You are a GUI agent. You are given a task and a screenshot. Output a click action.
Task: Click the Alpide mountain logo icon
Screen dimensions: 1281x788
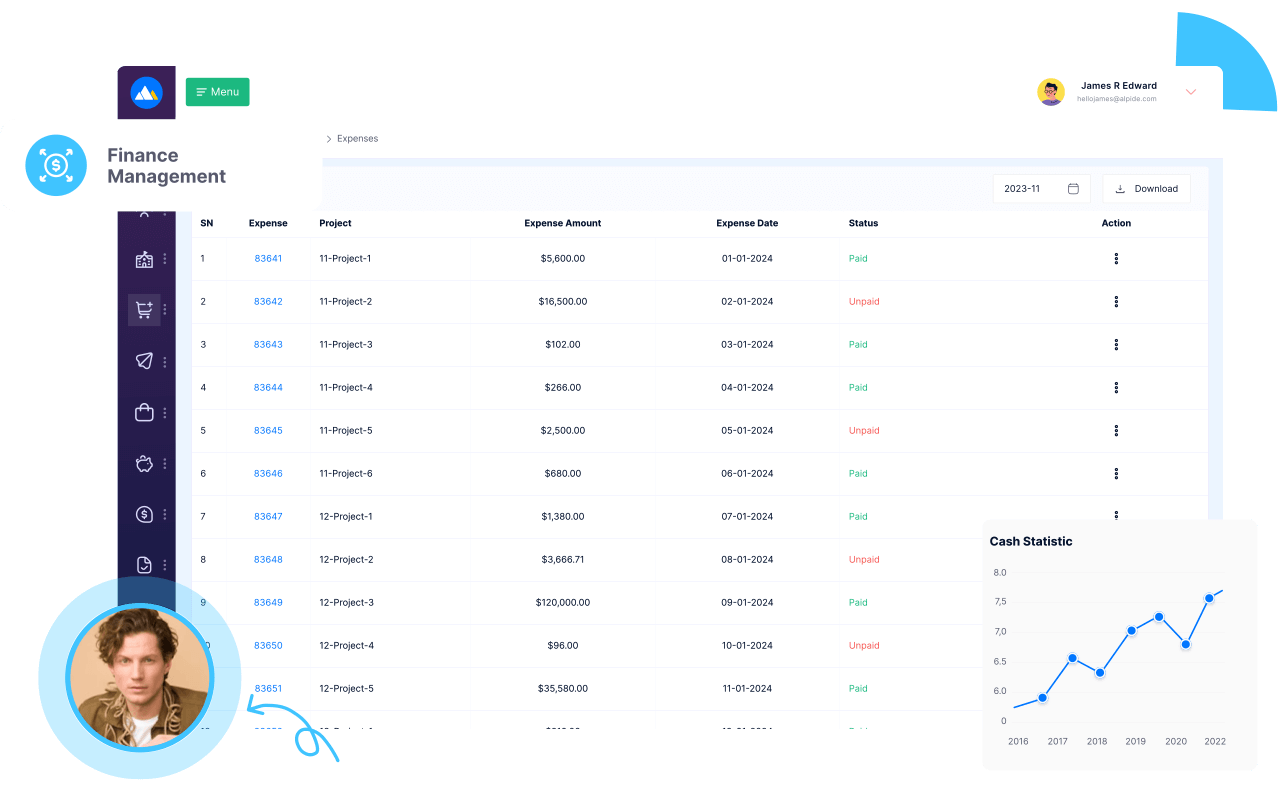pos(146,93)
